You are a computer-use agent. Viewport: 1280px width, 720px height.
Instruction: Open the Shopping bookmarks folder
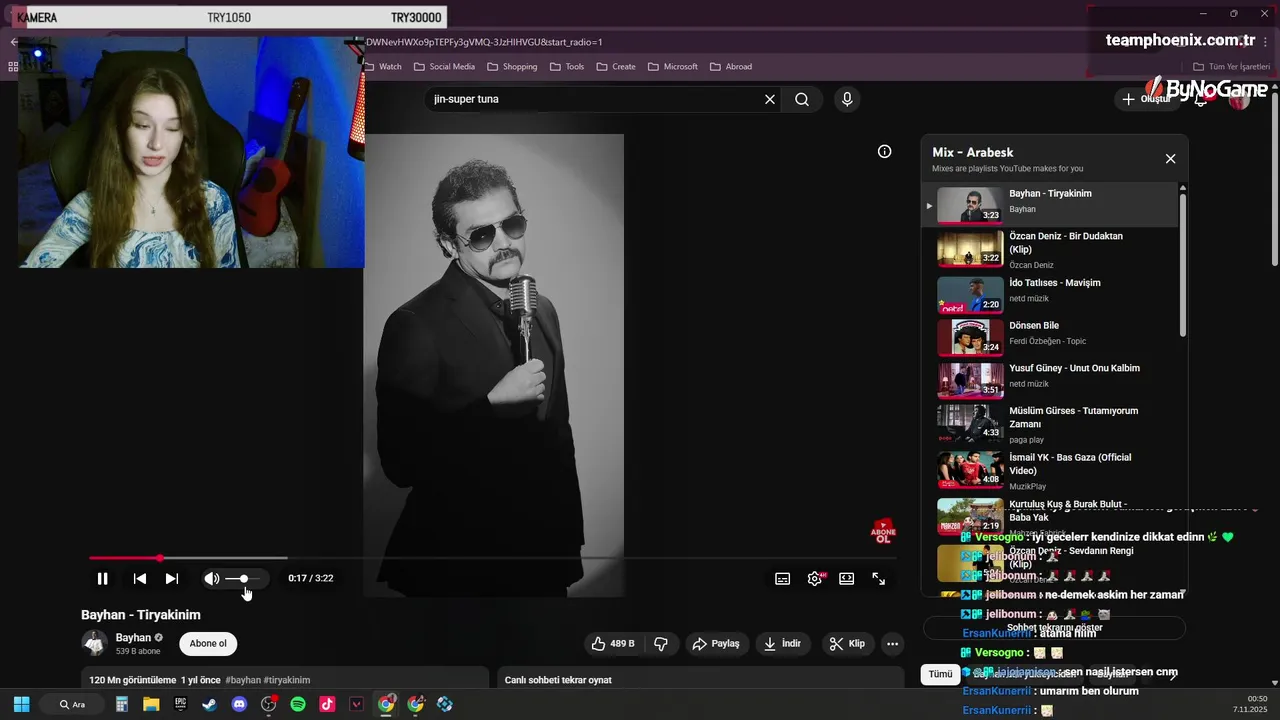tap(512, 66)
